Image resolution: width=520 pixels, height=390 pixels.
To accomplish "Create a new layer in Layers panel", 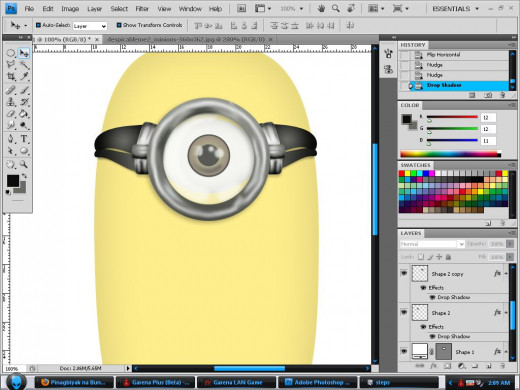I will [x=488, y=366].
